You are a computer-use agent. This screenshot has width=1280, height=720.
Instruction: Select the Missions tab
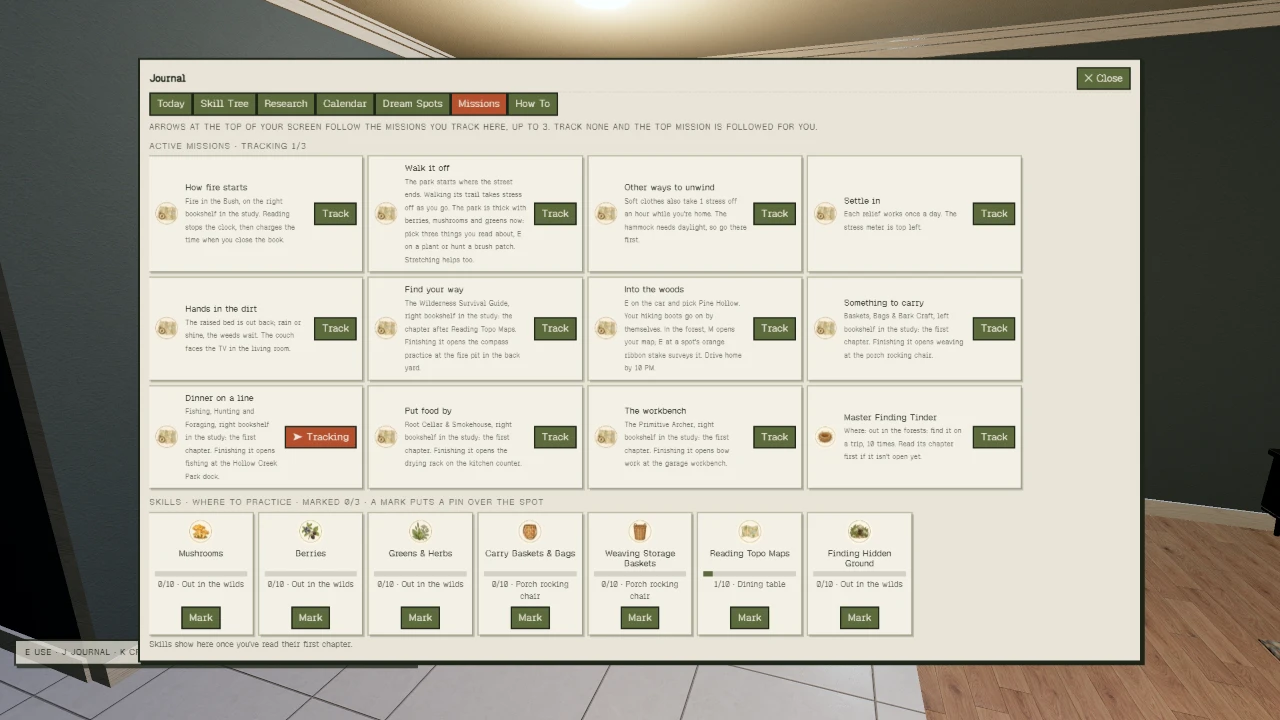pyautogui.click(x=479, y=104)
